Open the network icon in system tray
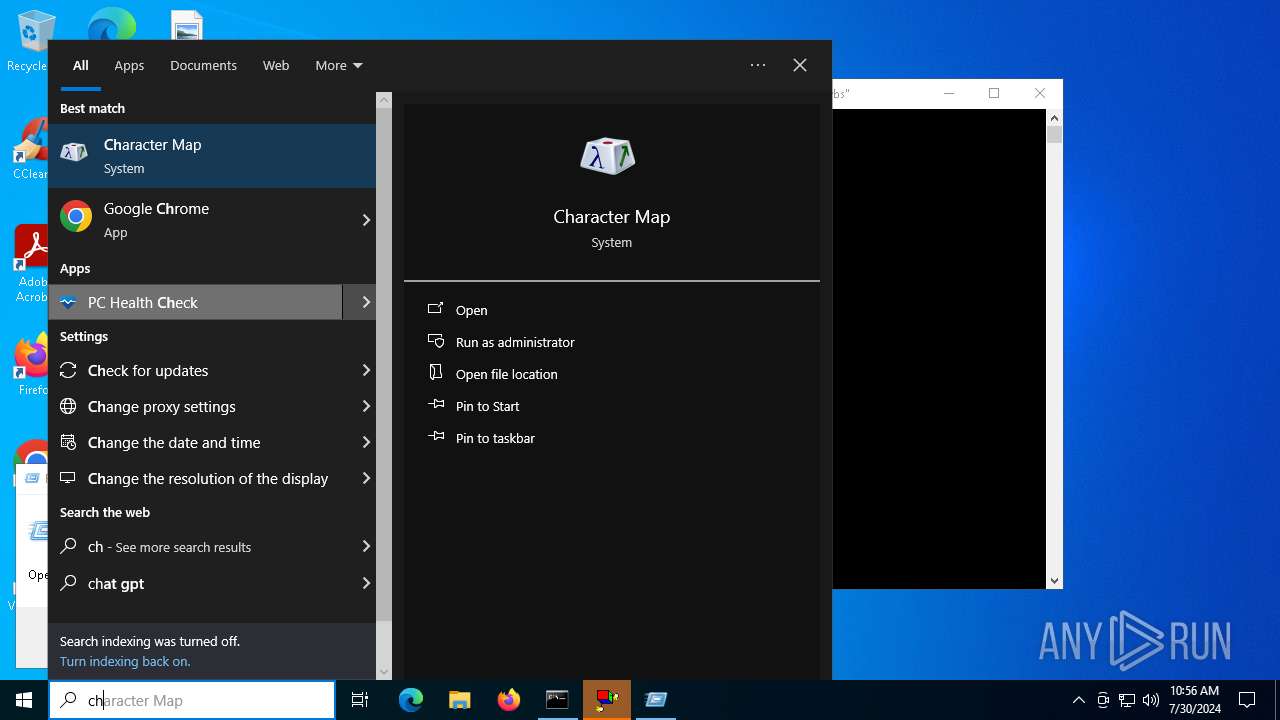Screen dimensions: 1280x720 [1127, 700]
